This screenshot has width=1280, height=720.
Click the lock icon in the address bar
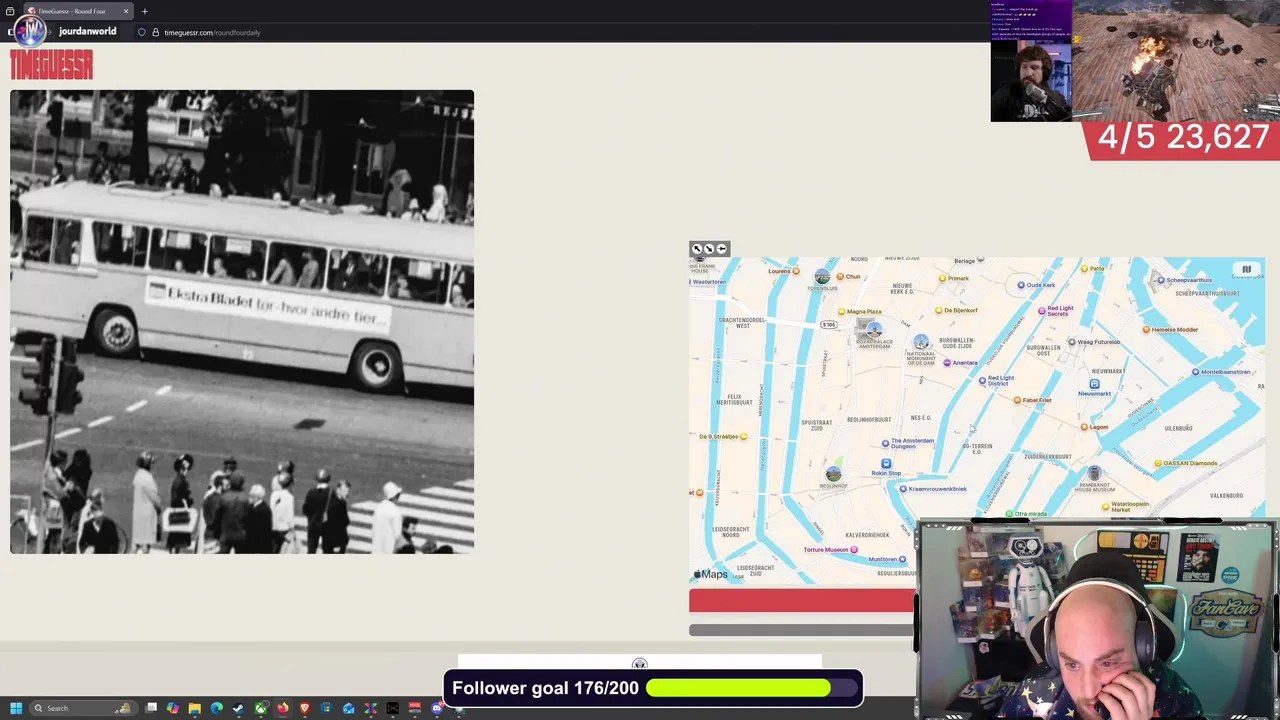[155, 32]
